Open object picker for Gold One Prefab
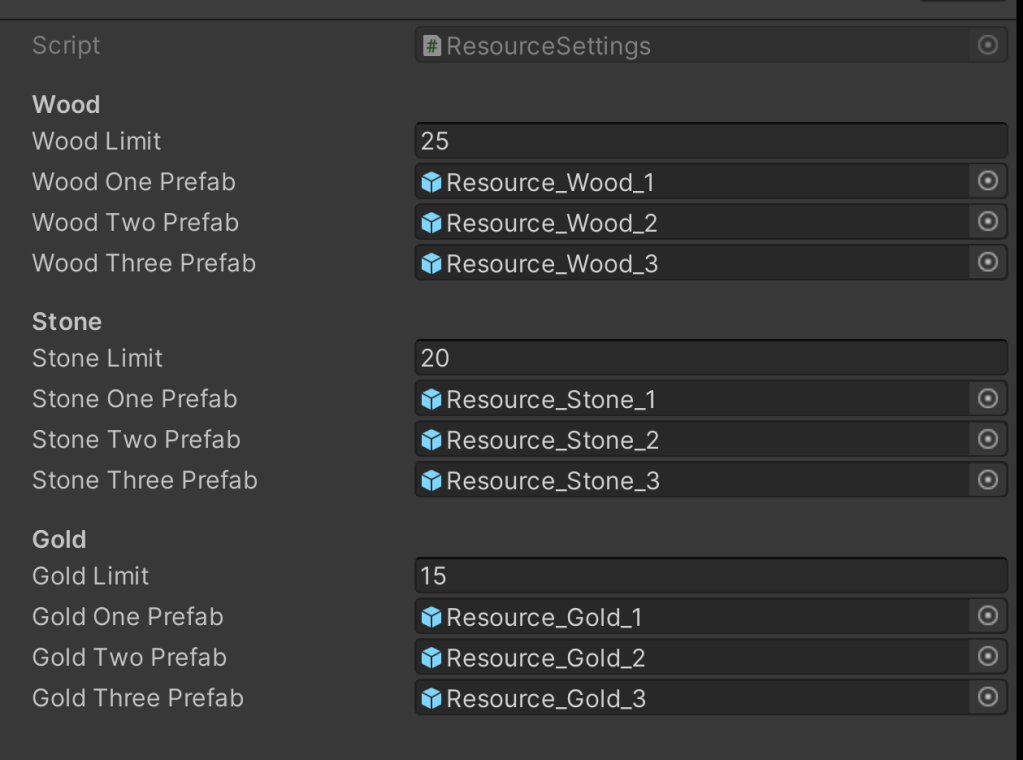Image resolution: width=1023 pixels, height=760 pixels. 987,617
